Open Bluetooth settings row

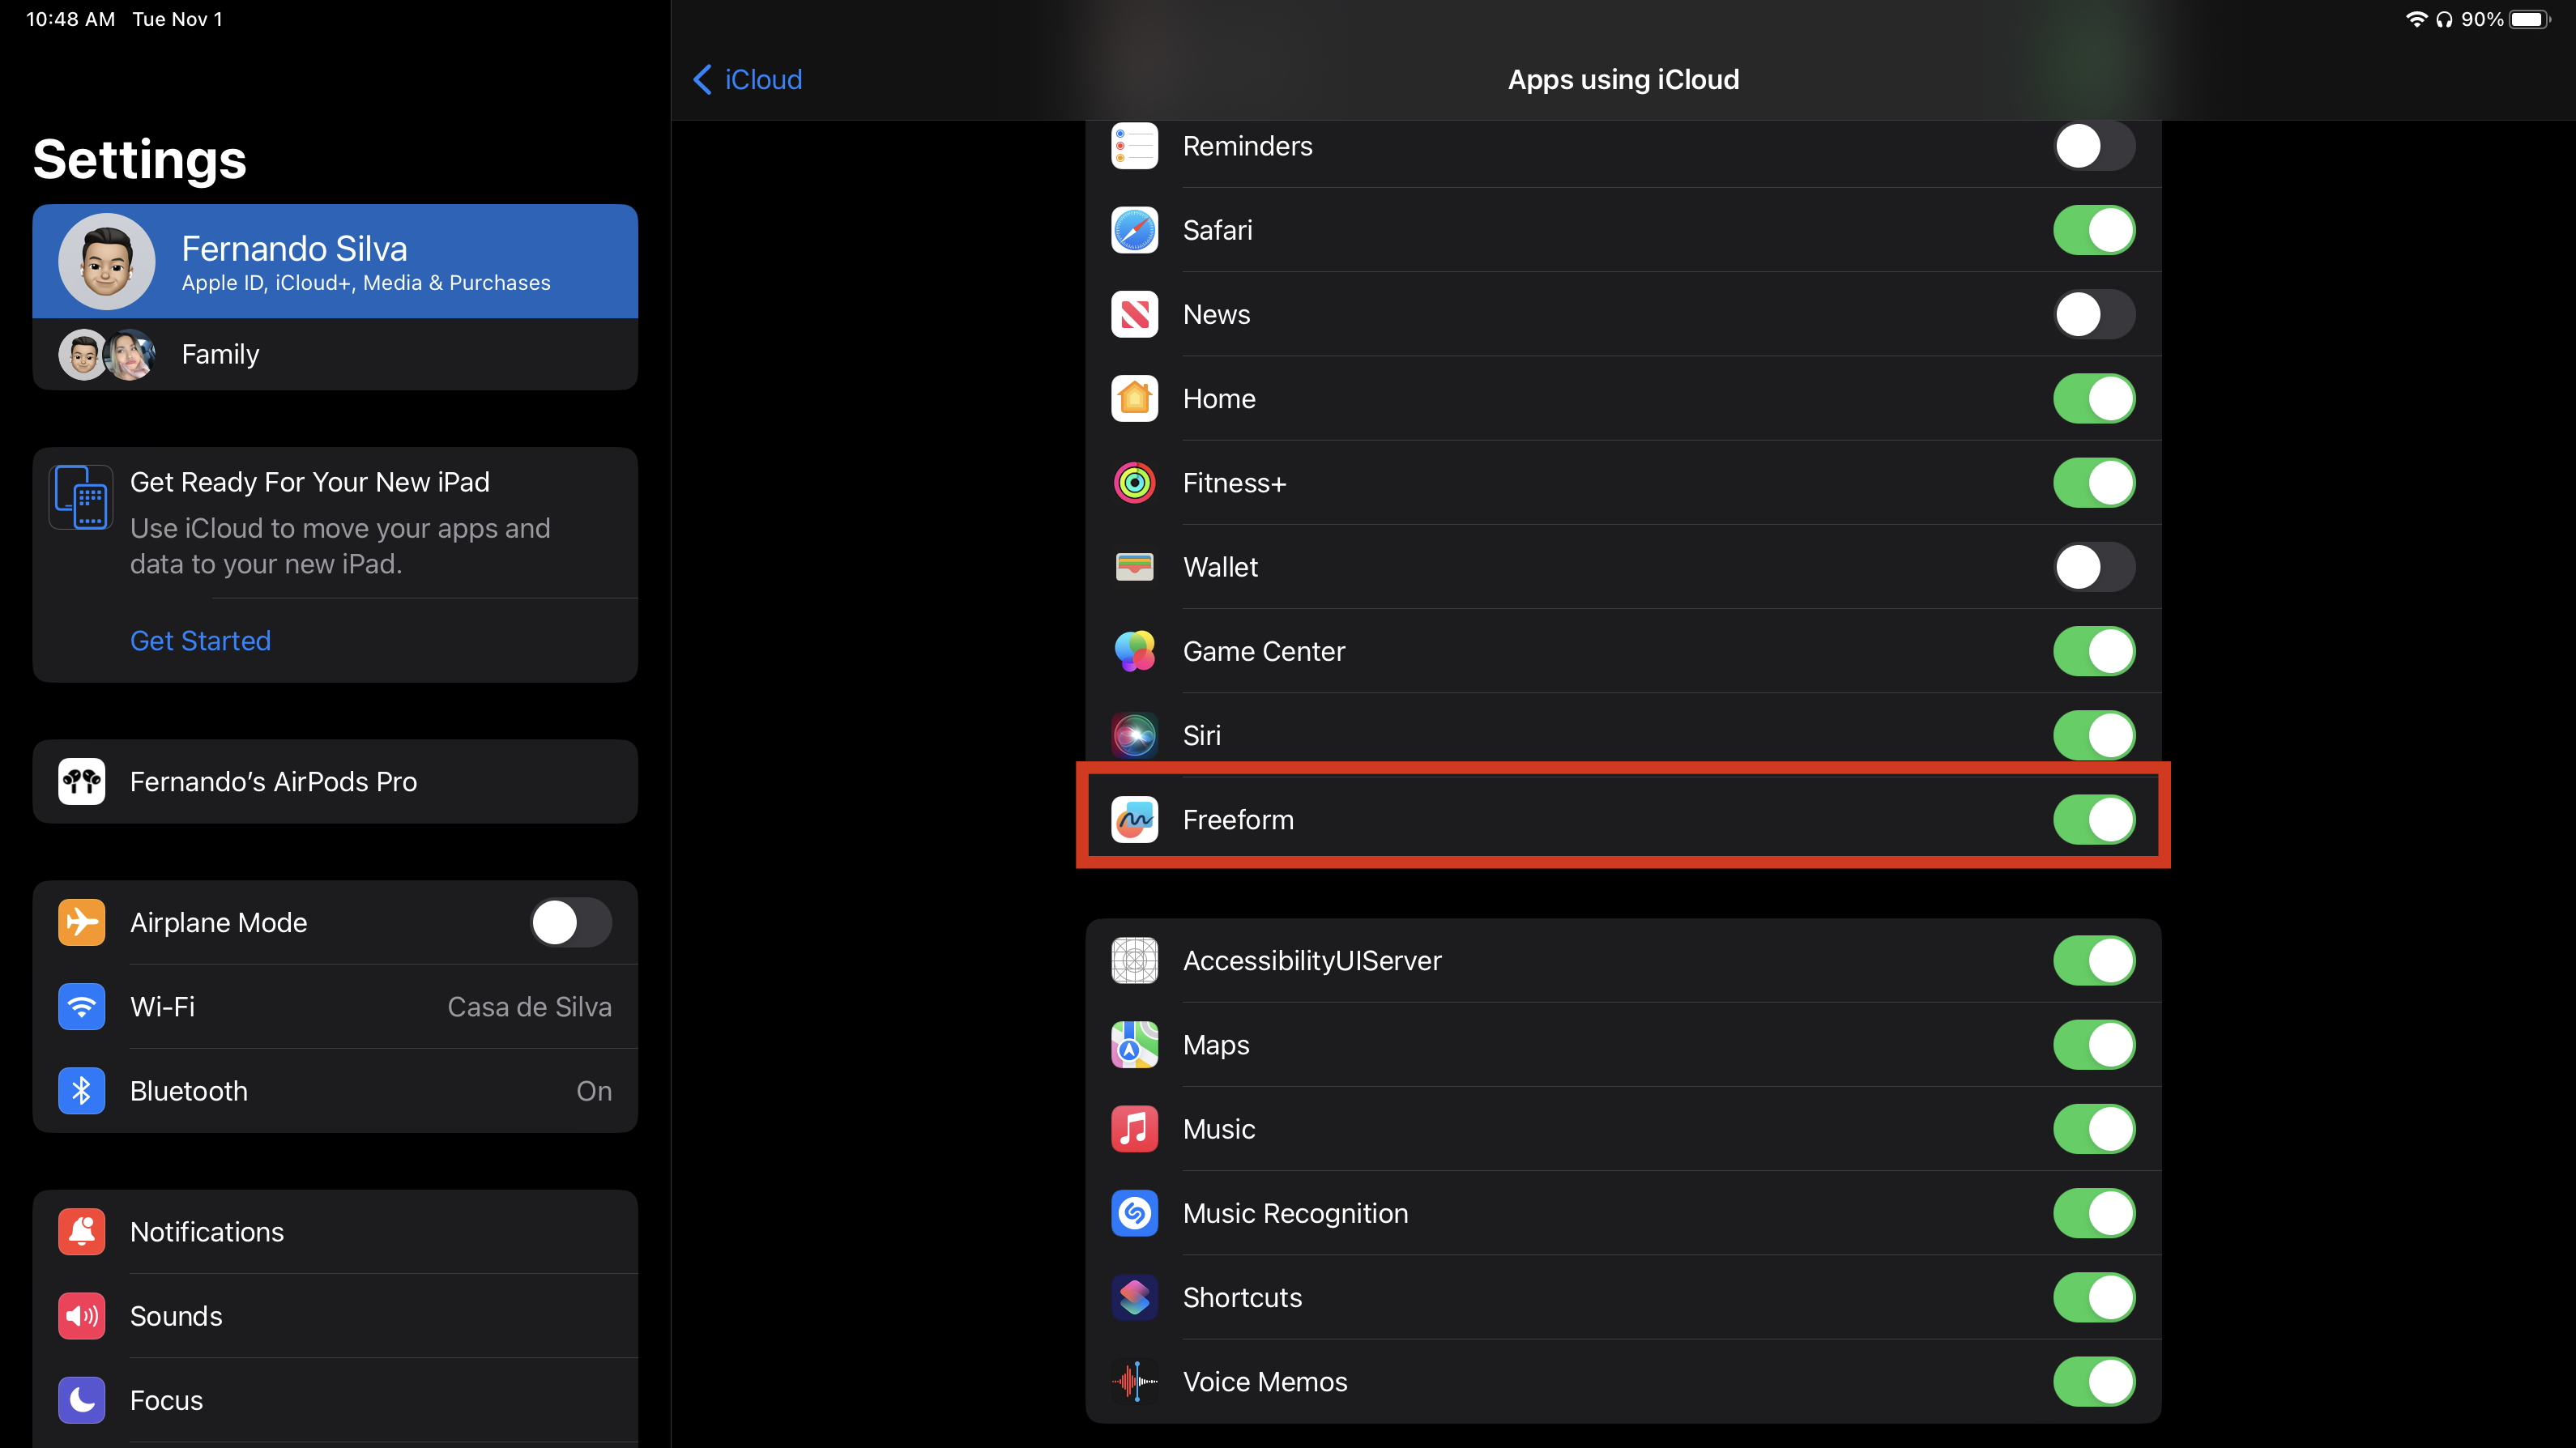[335, 1090]
